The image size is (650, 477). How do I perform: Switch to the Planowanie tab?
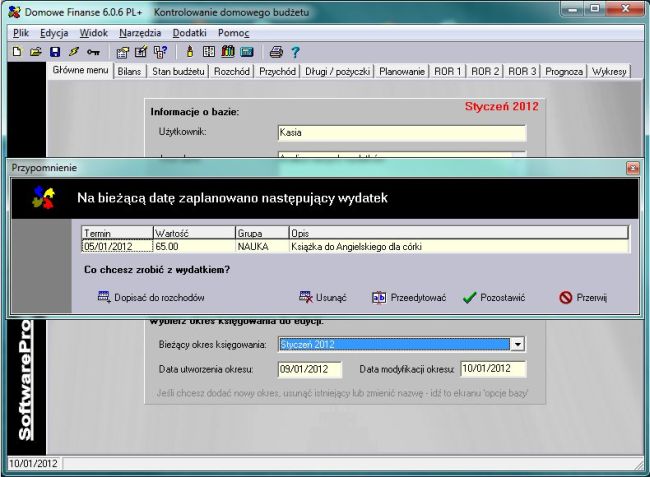point(402,71)
